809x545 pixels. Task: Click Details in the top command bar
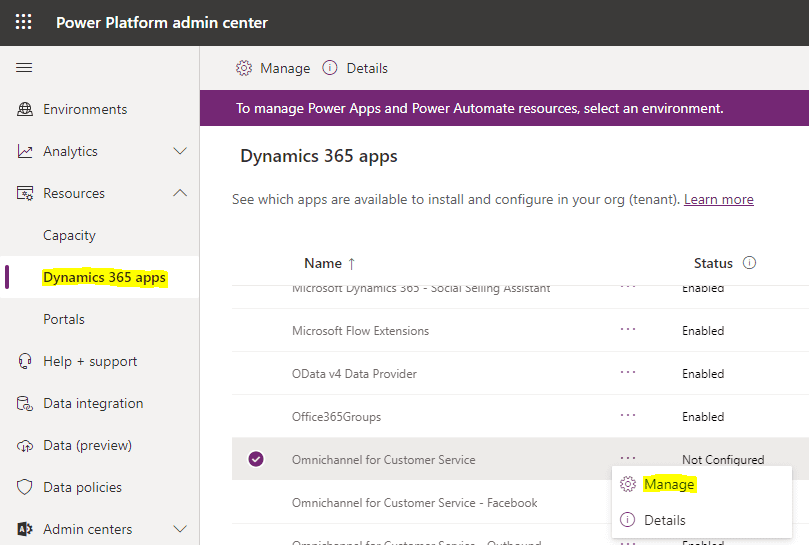(367, 68)
